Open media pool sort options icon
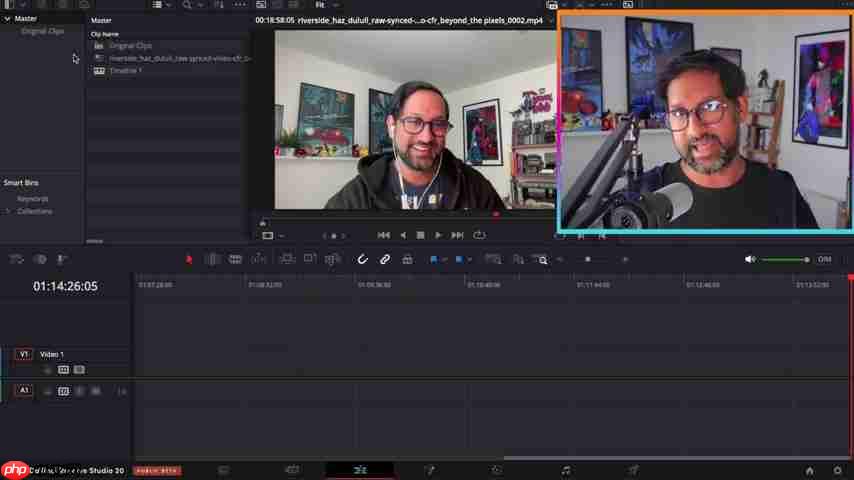Image resolution: width=854 pixels, height=480 pixels. [x=219, y=4]
